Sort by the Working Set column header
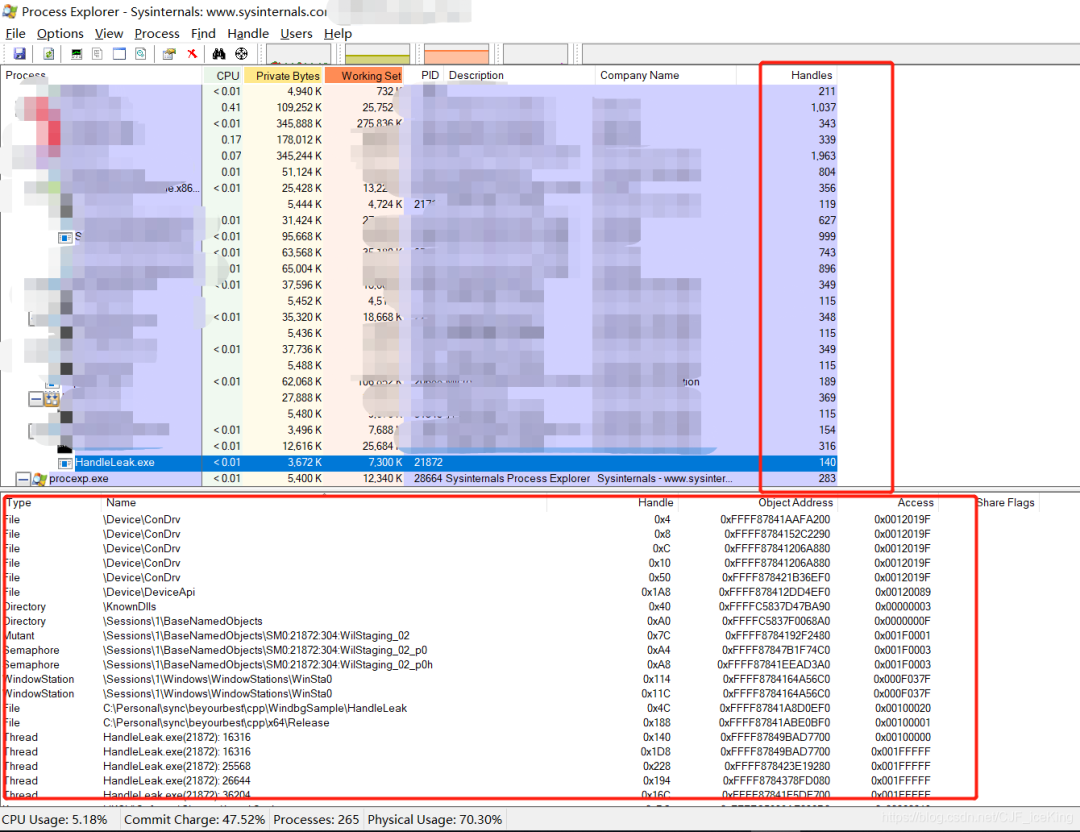The width and height of the screenshot is (1080, 832). click(364, 75)
